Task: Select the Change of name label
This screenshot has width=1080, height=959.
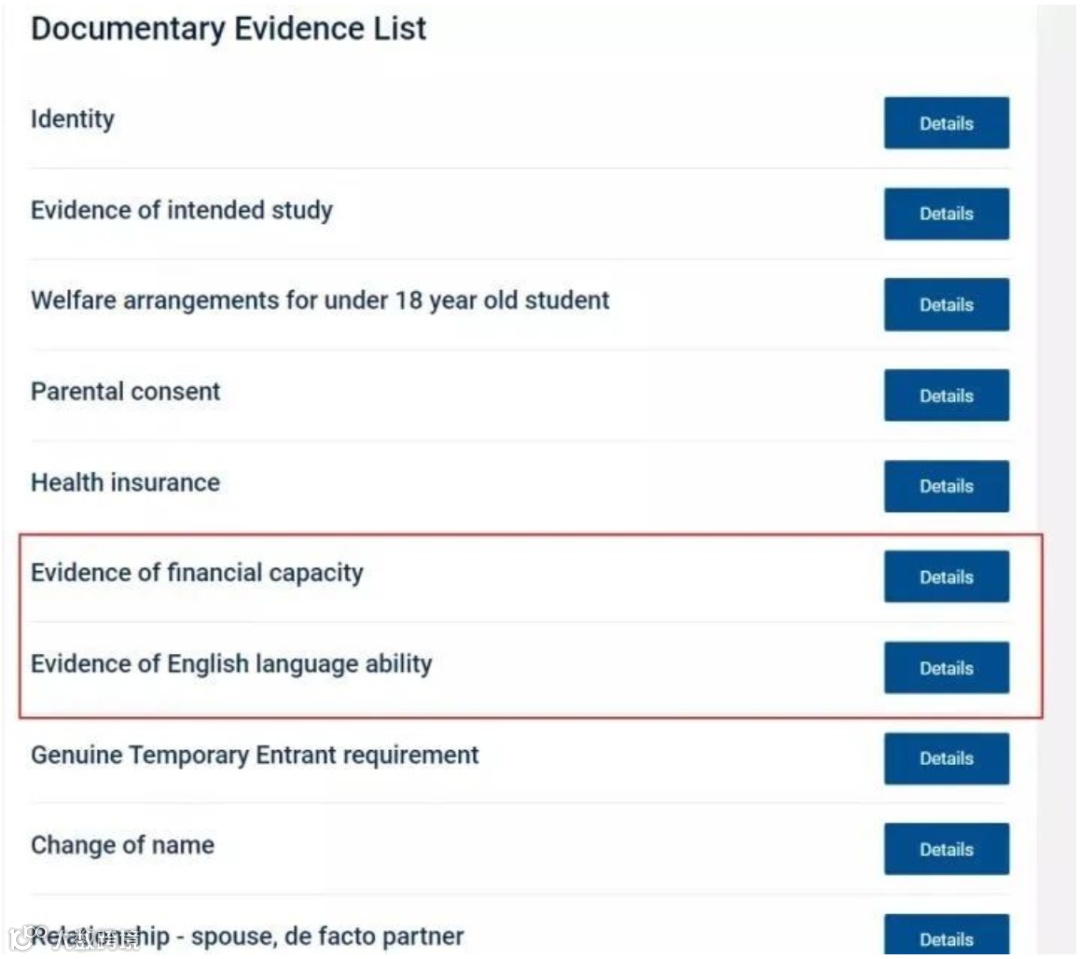Action: click(x=123, y=845)
